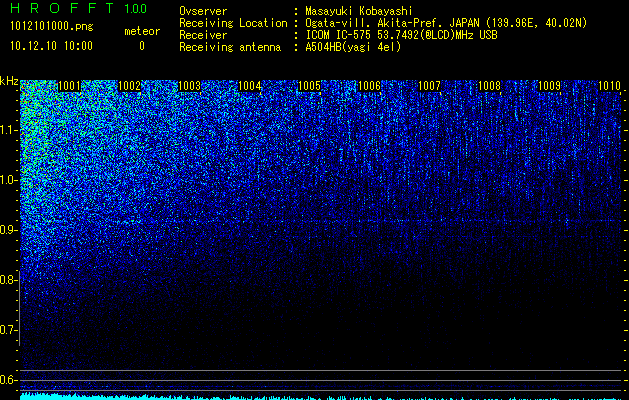Viewport: 629px width, 400px height.
Task: Click the 1003 time marker
Action: click(x=189, y=86)
